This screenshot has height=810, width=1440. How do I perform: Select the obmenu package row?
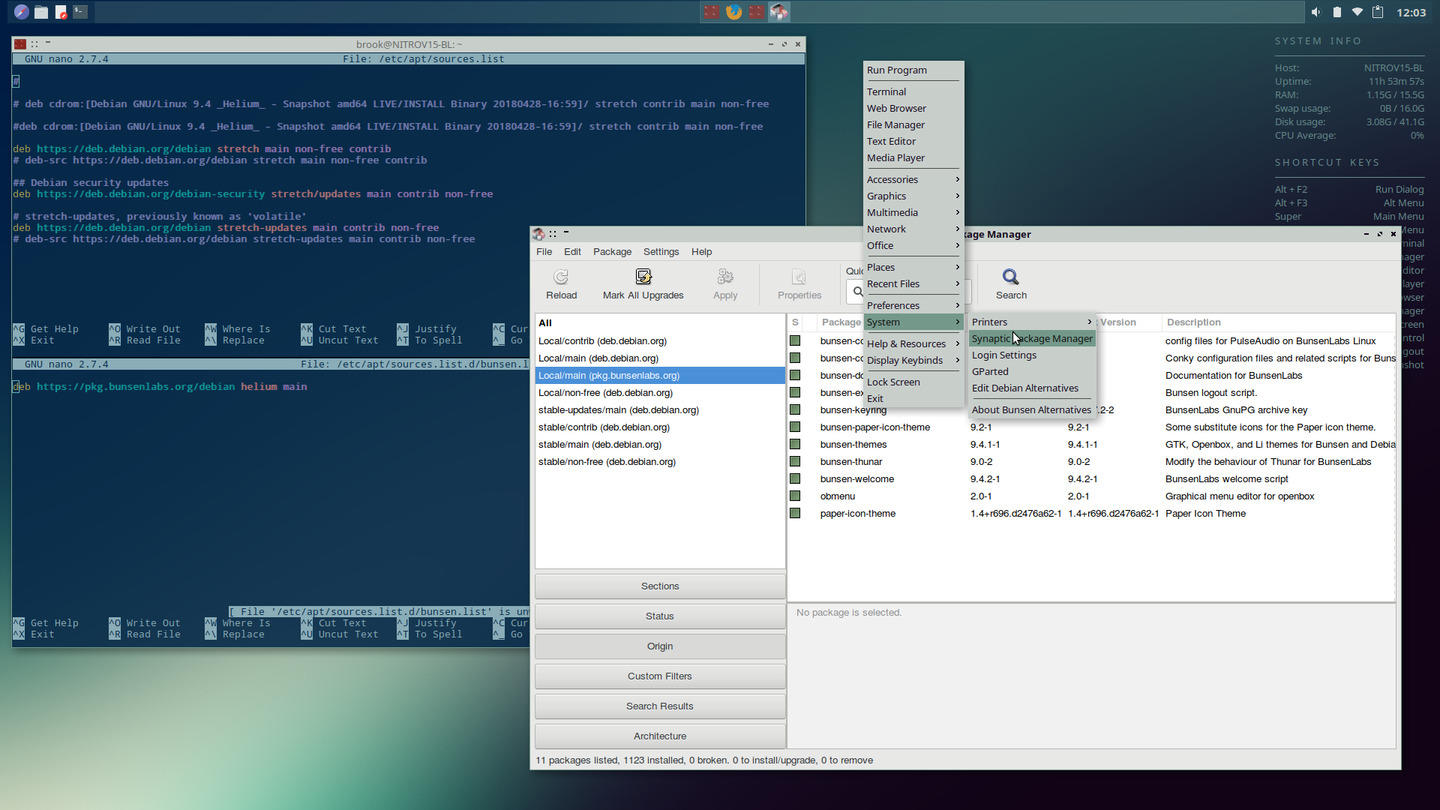(1091, 496)
